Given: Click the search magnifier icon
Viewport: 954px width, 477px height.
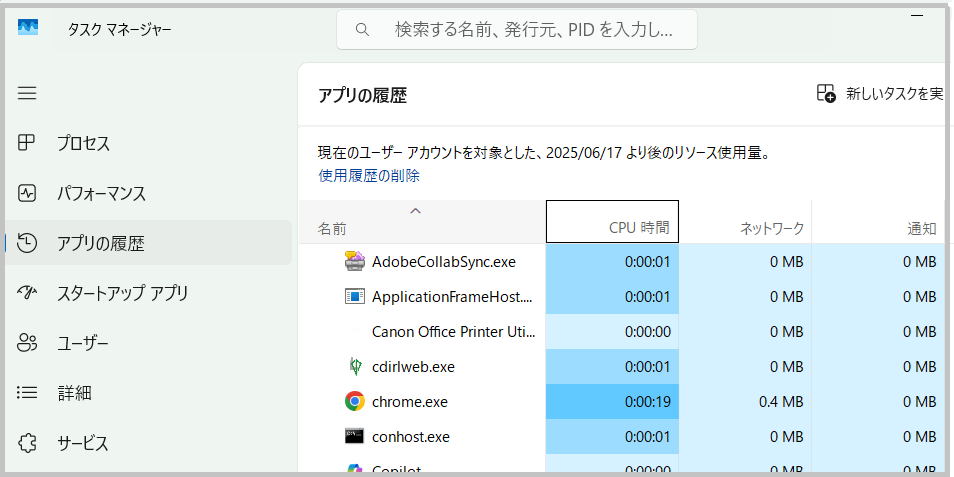Looking at the screenshot, I should click(x=363, y=29).
